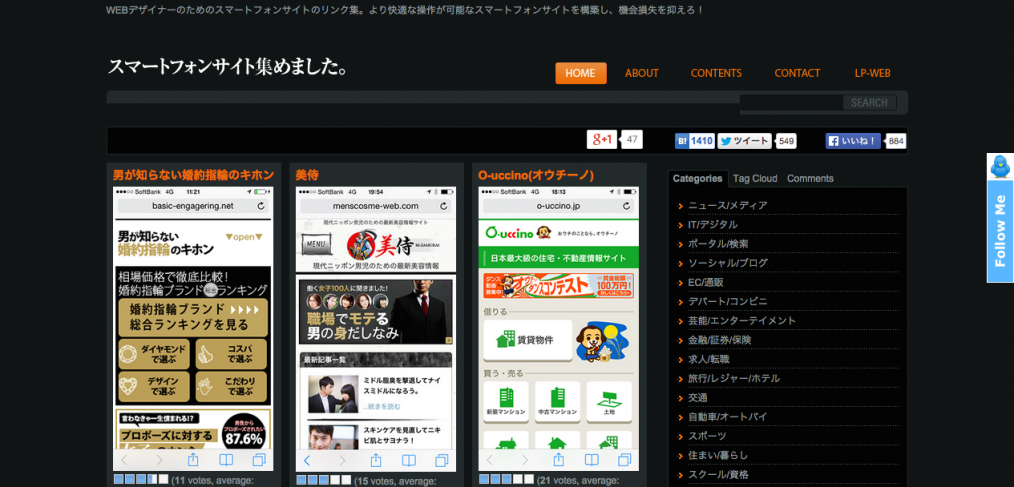The image size is (1014, 487).
Task: Click the reload icon beside menscosme-web.com
Action: point(444,206)
